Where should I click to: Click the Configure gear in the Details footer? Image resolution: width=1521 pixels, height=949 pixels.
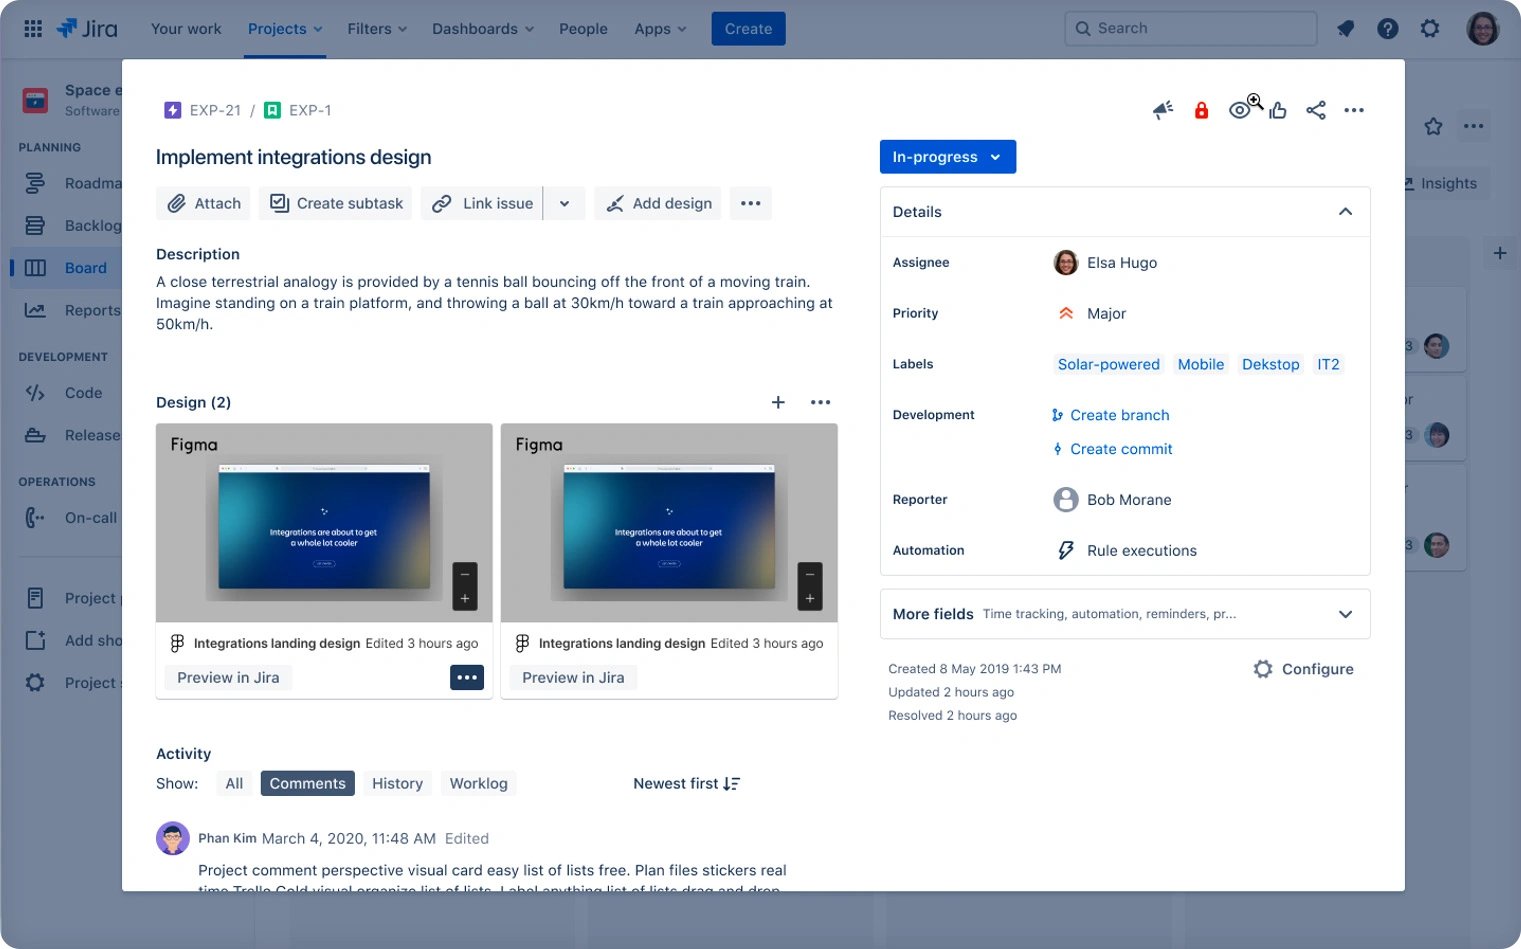click(1262, 668)
